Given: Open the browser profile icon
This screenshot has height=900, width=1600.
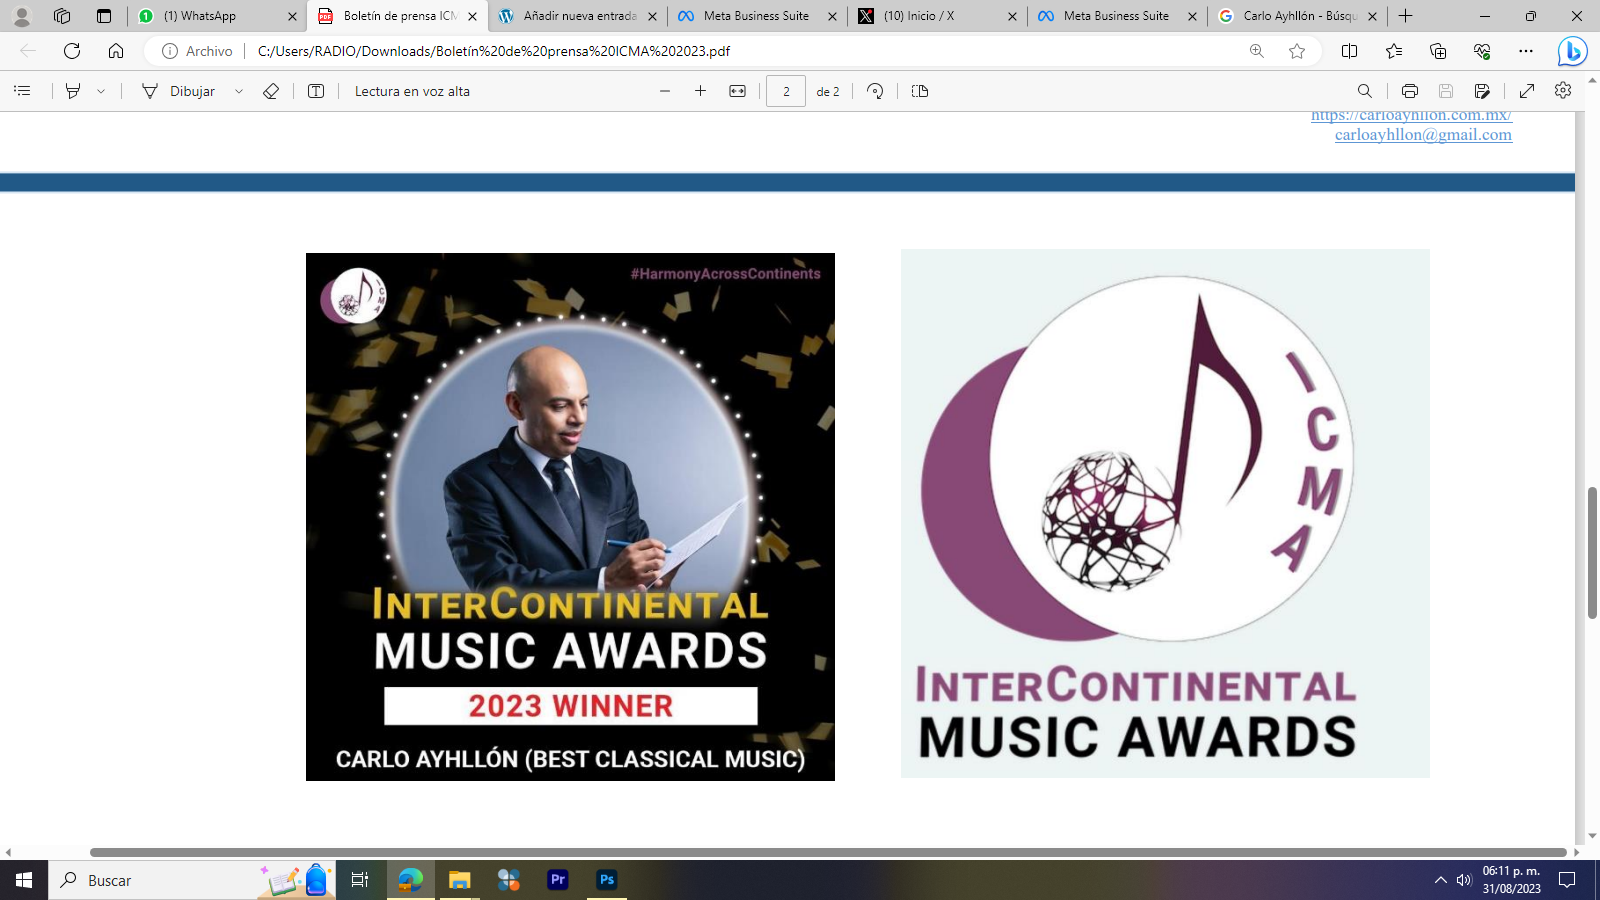Looking at the screenshot, I should click(x=21, y=16).
